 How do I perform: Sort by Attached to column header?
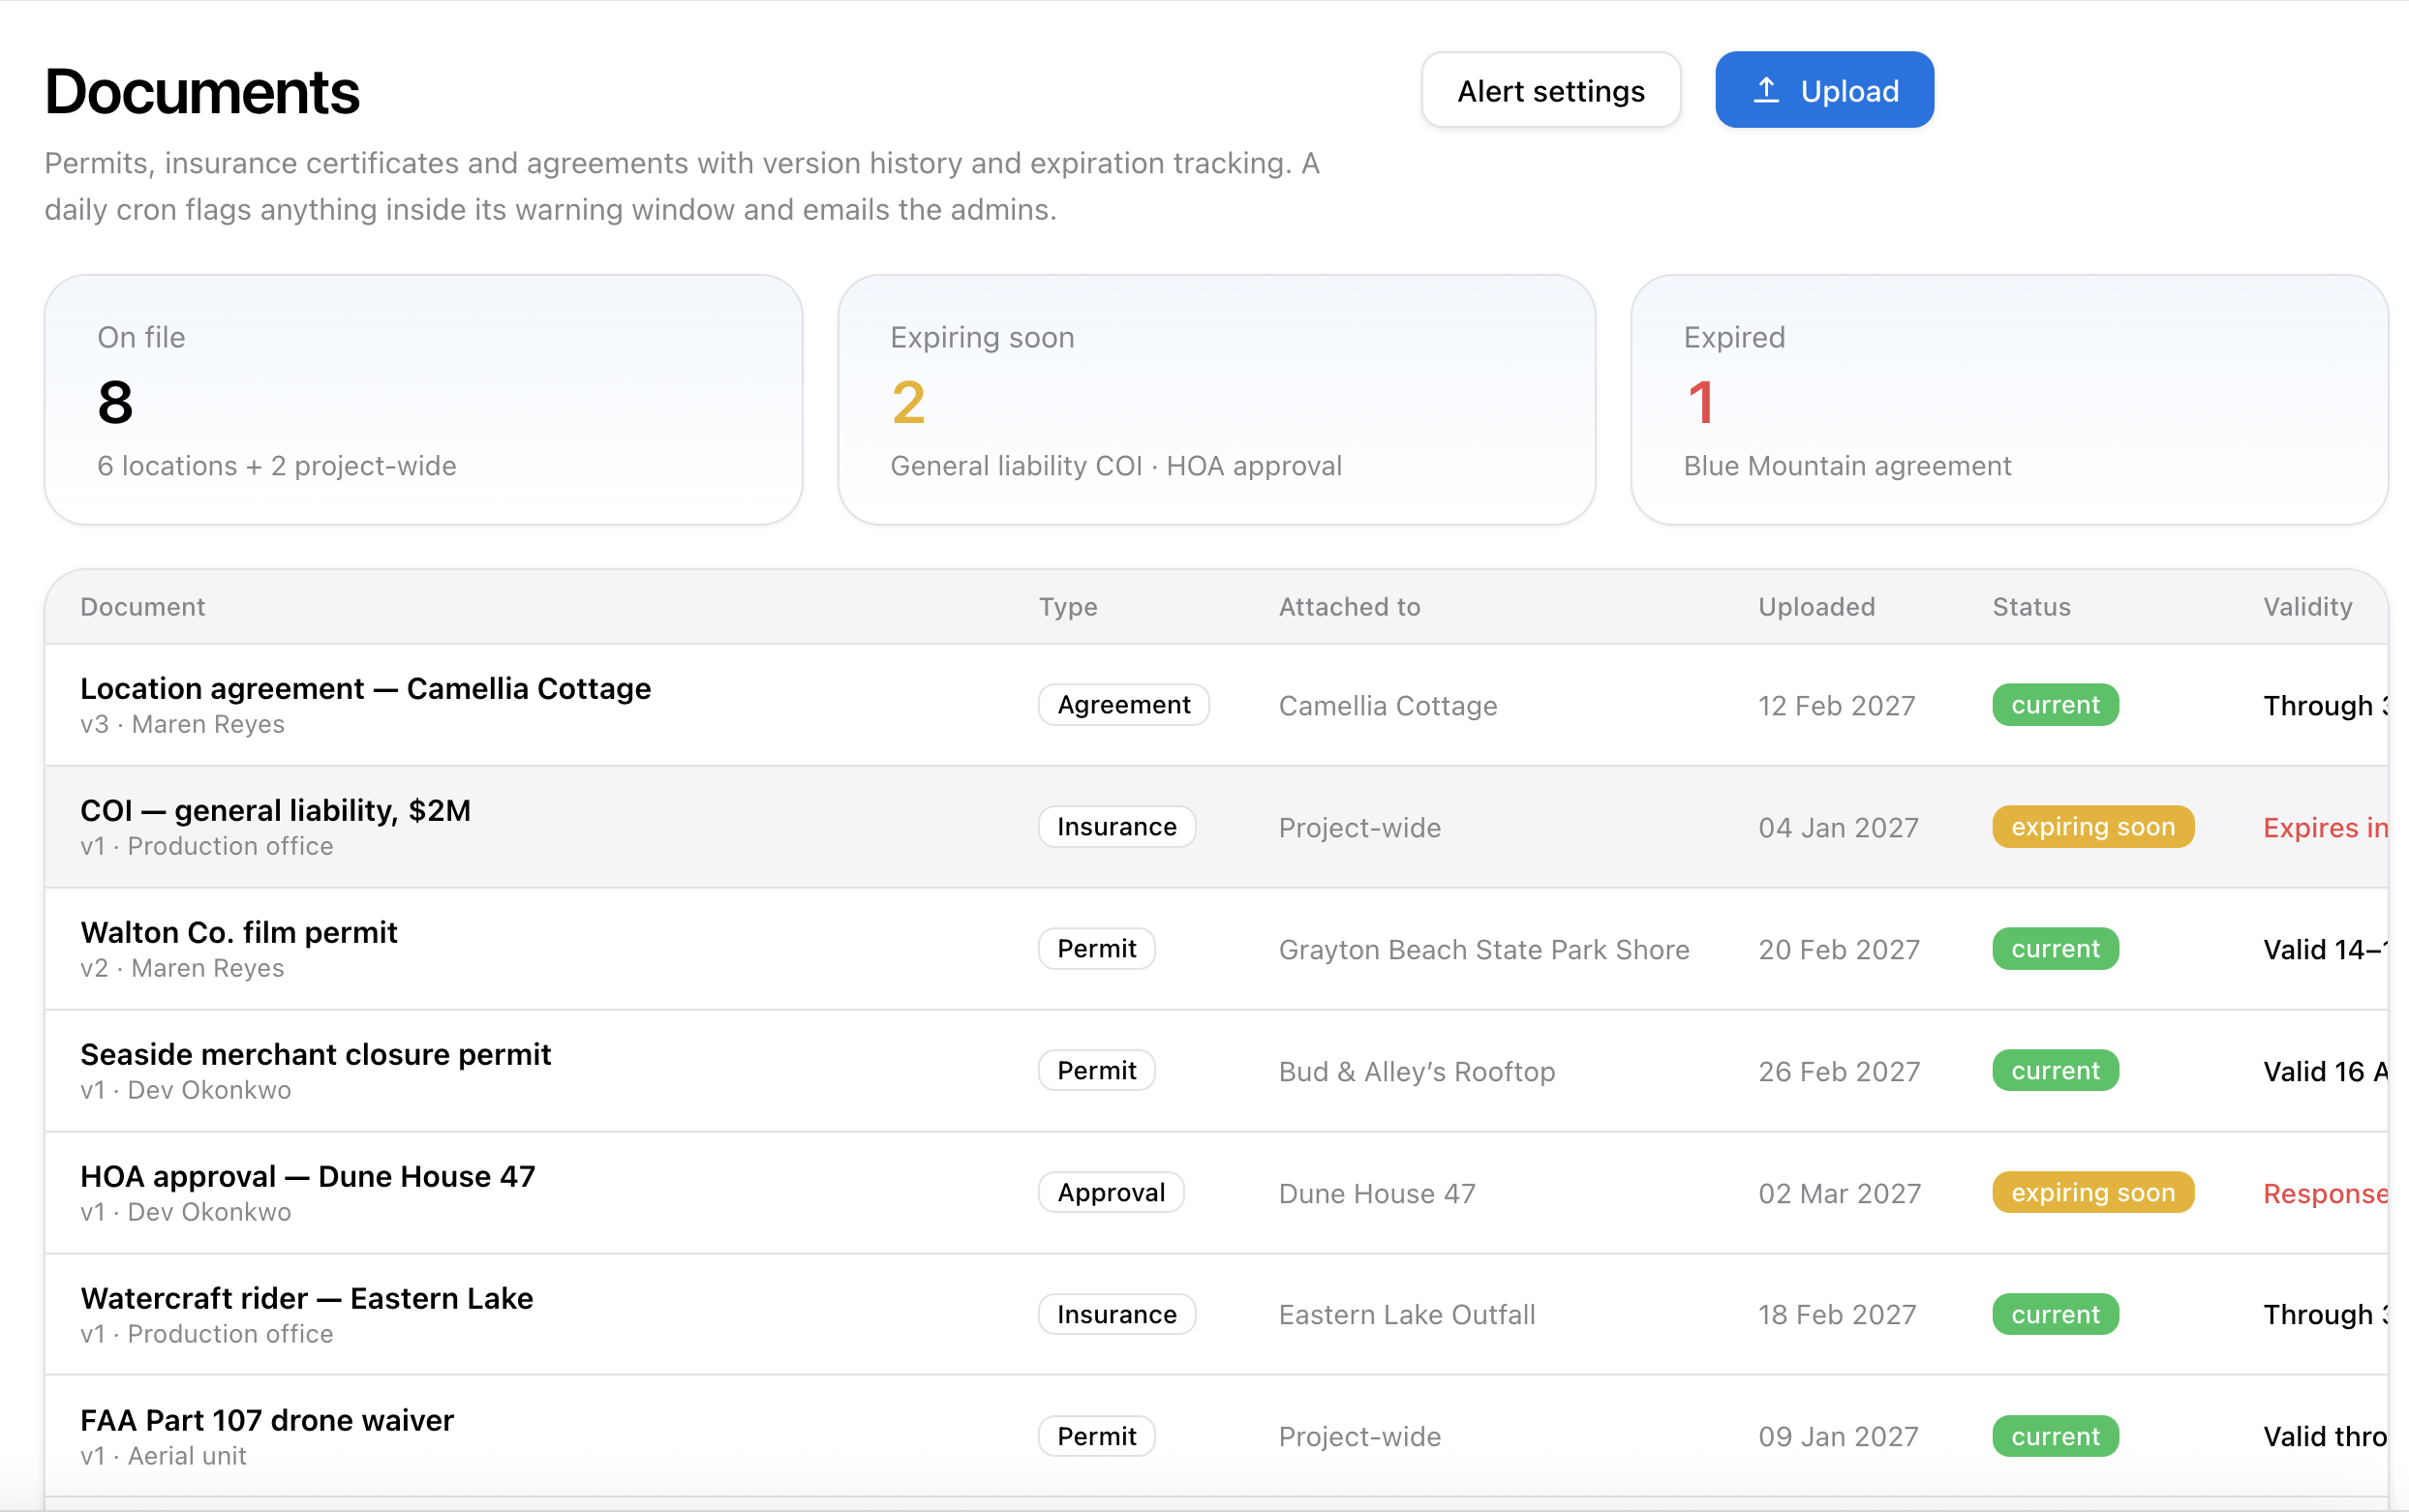pos(1349,607)
